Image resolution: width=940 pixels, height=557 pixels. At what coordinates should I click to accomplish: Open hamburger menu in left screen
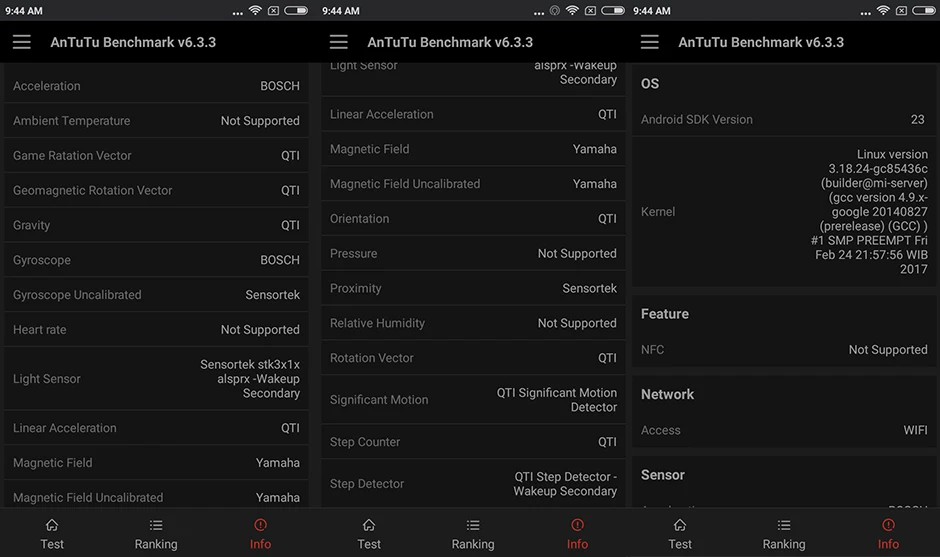(22, 42)
